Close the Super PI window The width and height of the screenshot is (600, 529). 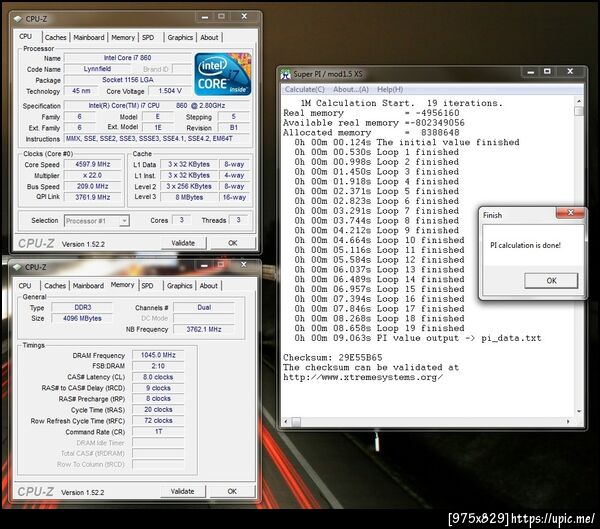click(570, 72)
